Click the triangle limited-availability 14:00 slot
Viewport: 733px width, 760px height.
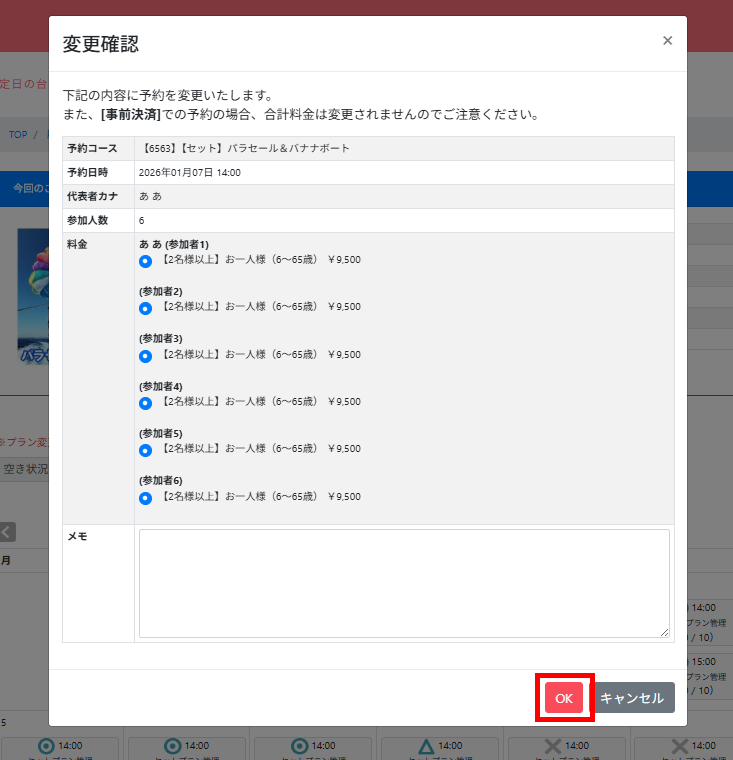[441, 747]
